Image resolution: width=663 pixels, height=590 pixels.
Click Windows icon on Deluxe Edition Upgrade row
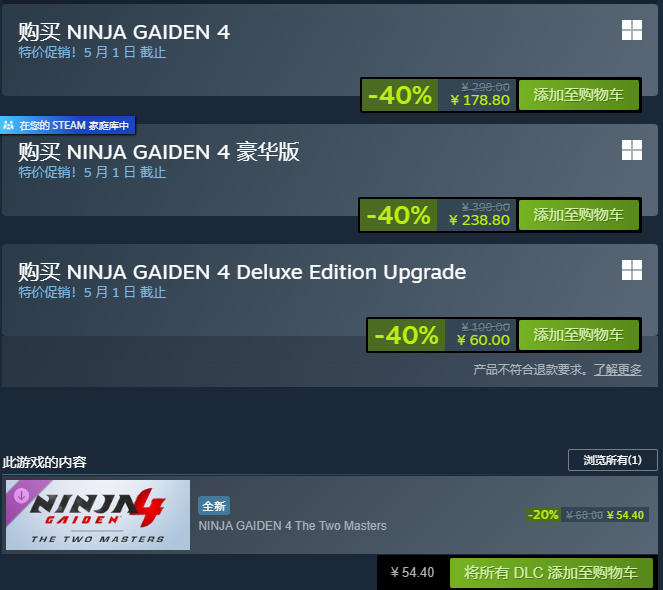[632, 270]
